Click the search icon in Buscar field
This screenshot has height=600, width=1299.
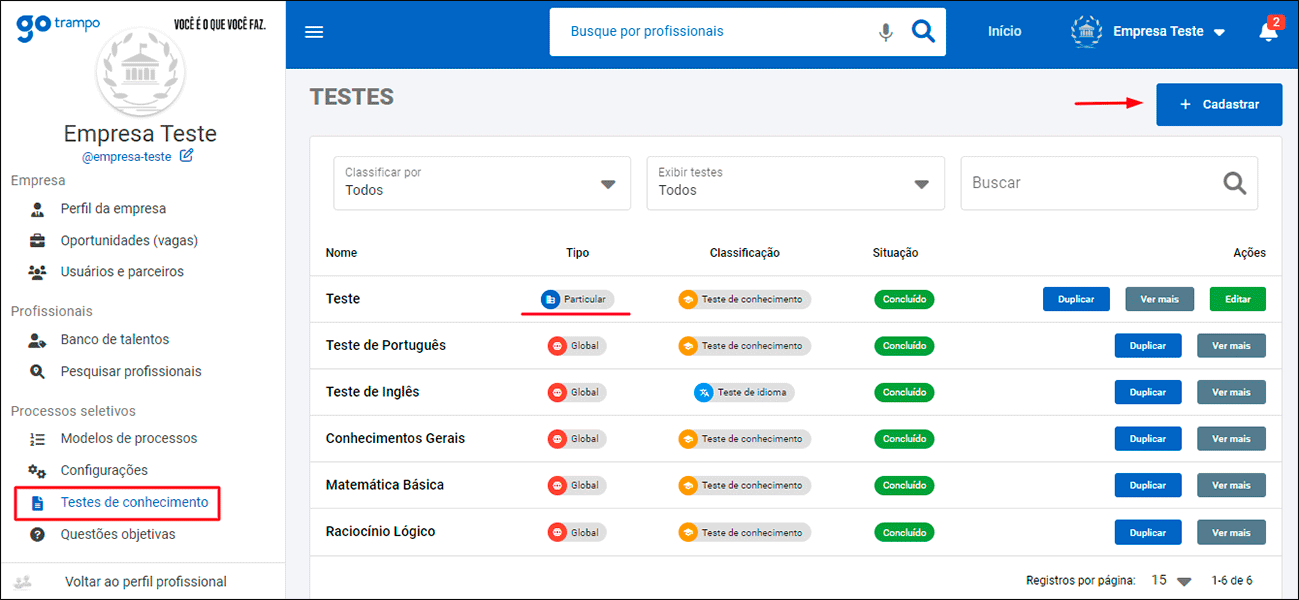[x=1235, y=183]
